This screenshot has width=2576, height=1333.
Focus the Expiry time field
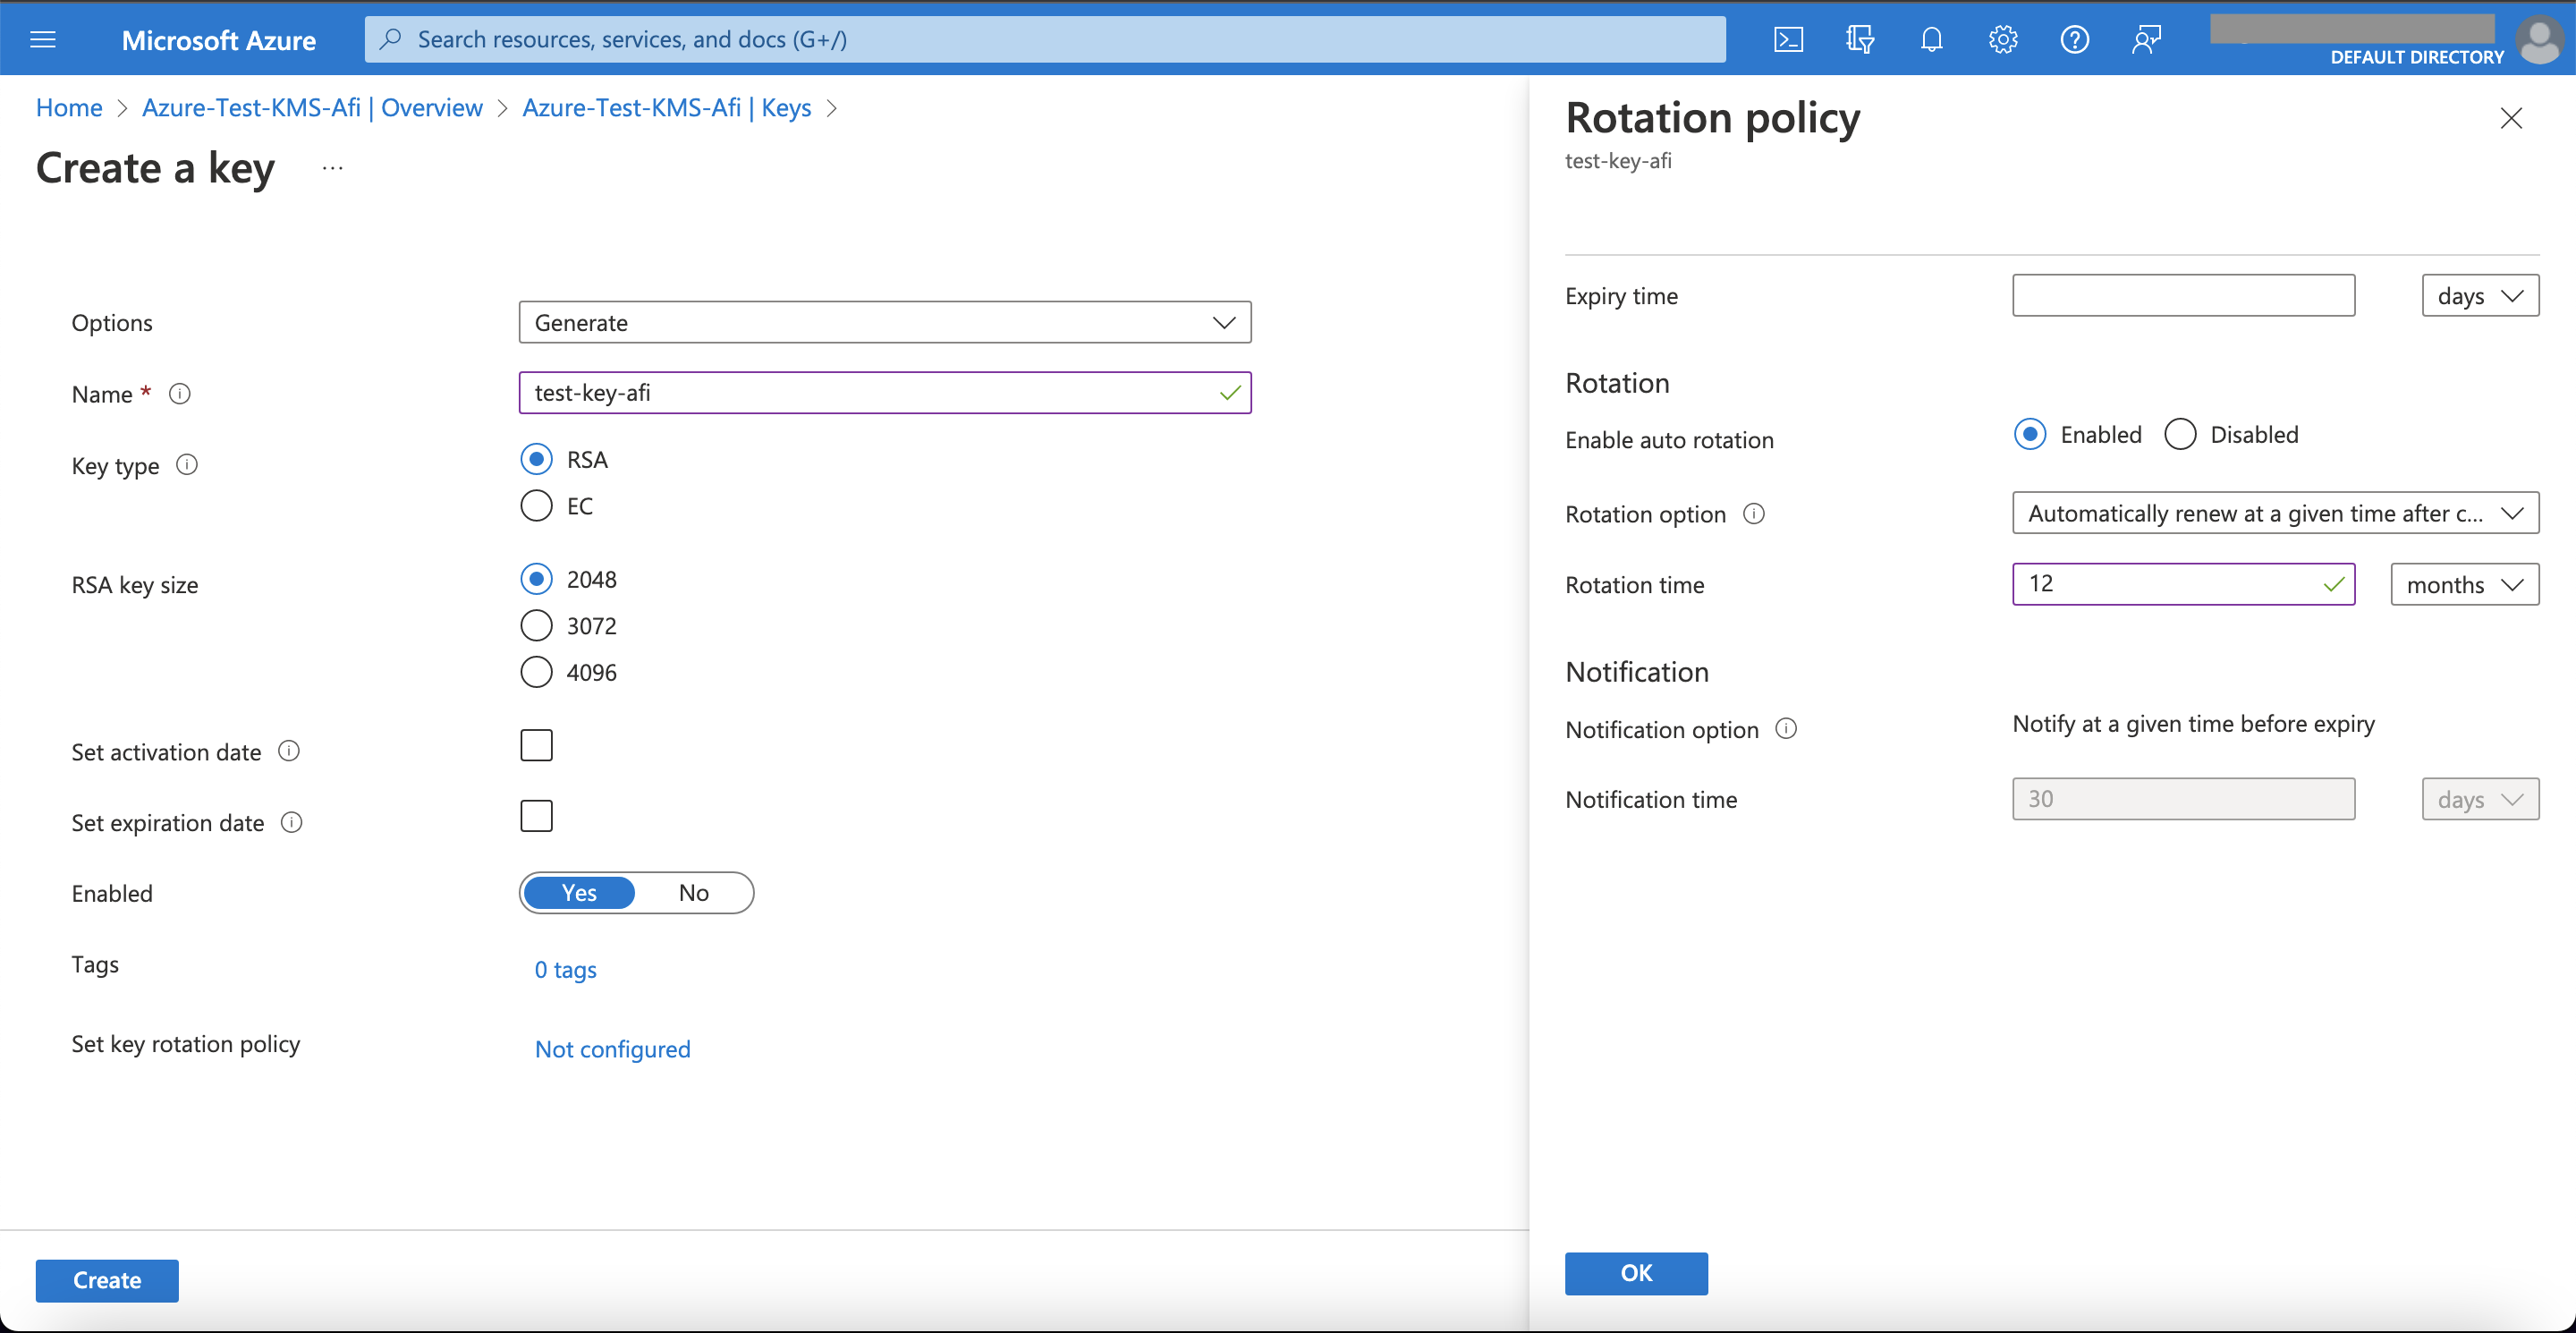pos(2183,296)
